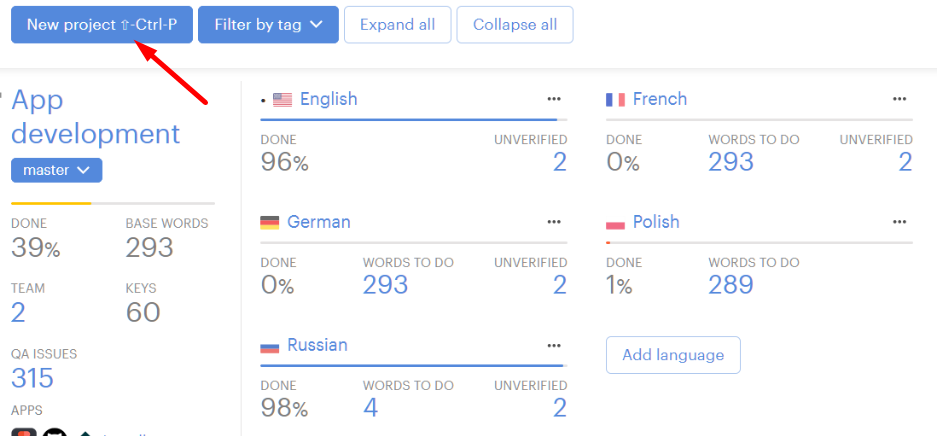Open the Filter by tag dropdown
This screenshot has width=950, height=436.
[268, 25]
